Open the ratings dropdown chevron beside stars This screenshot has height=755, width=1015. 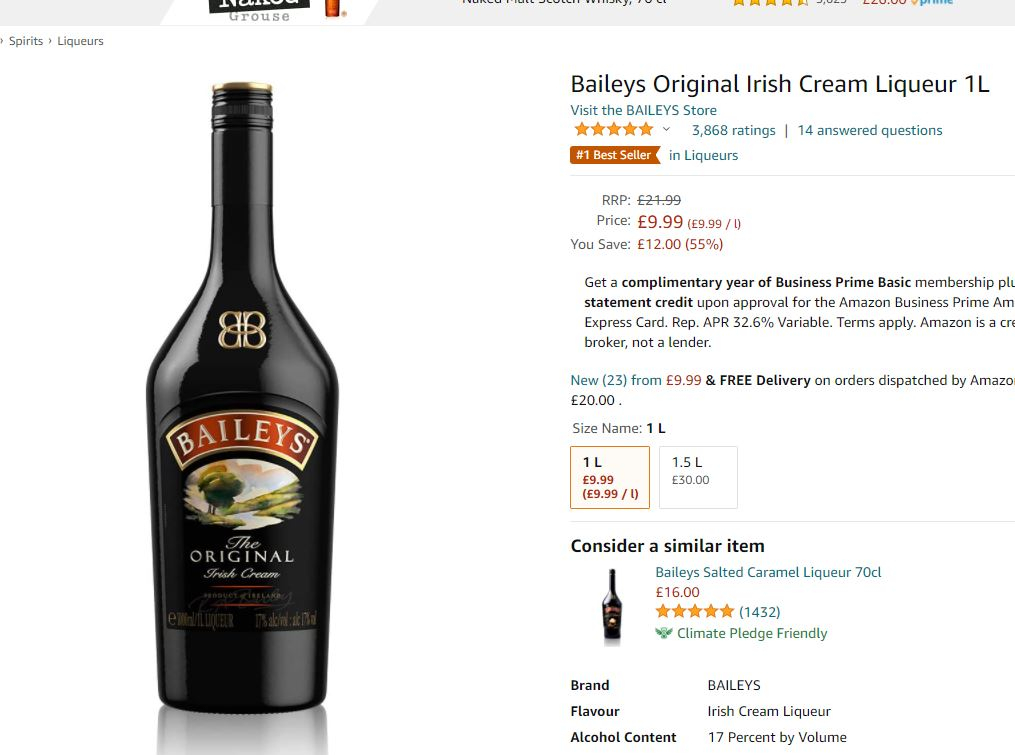pyautogui.click(x=666, y=130)
